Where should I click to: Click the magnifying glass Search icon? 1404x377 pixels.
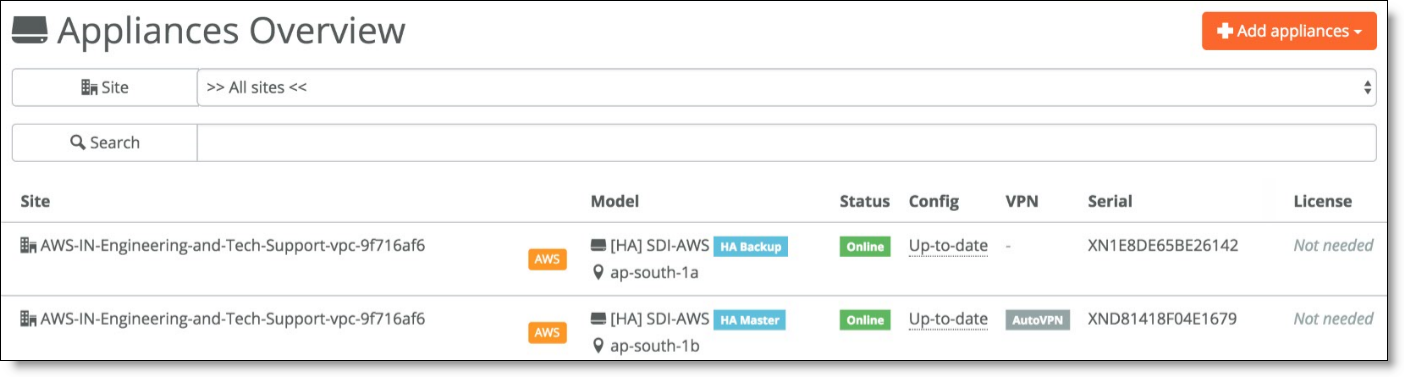coord(77,142)
